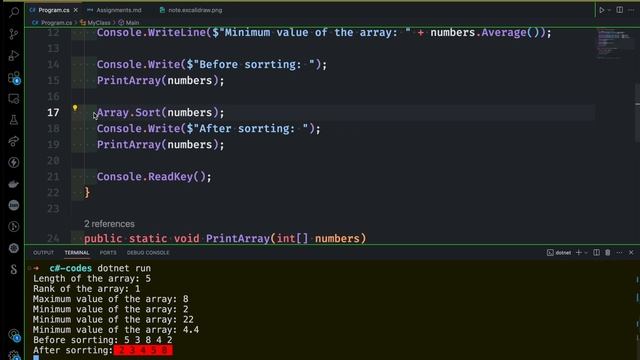Kill terminal with trash icon
This screenshot has width=640, height=360.
point(608,253)
